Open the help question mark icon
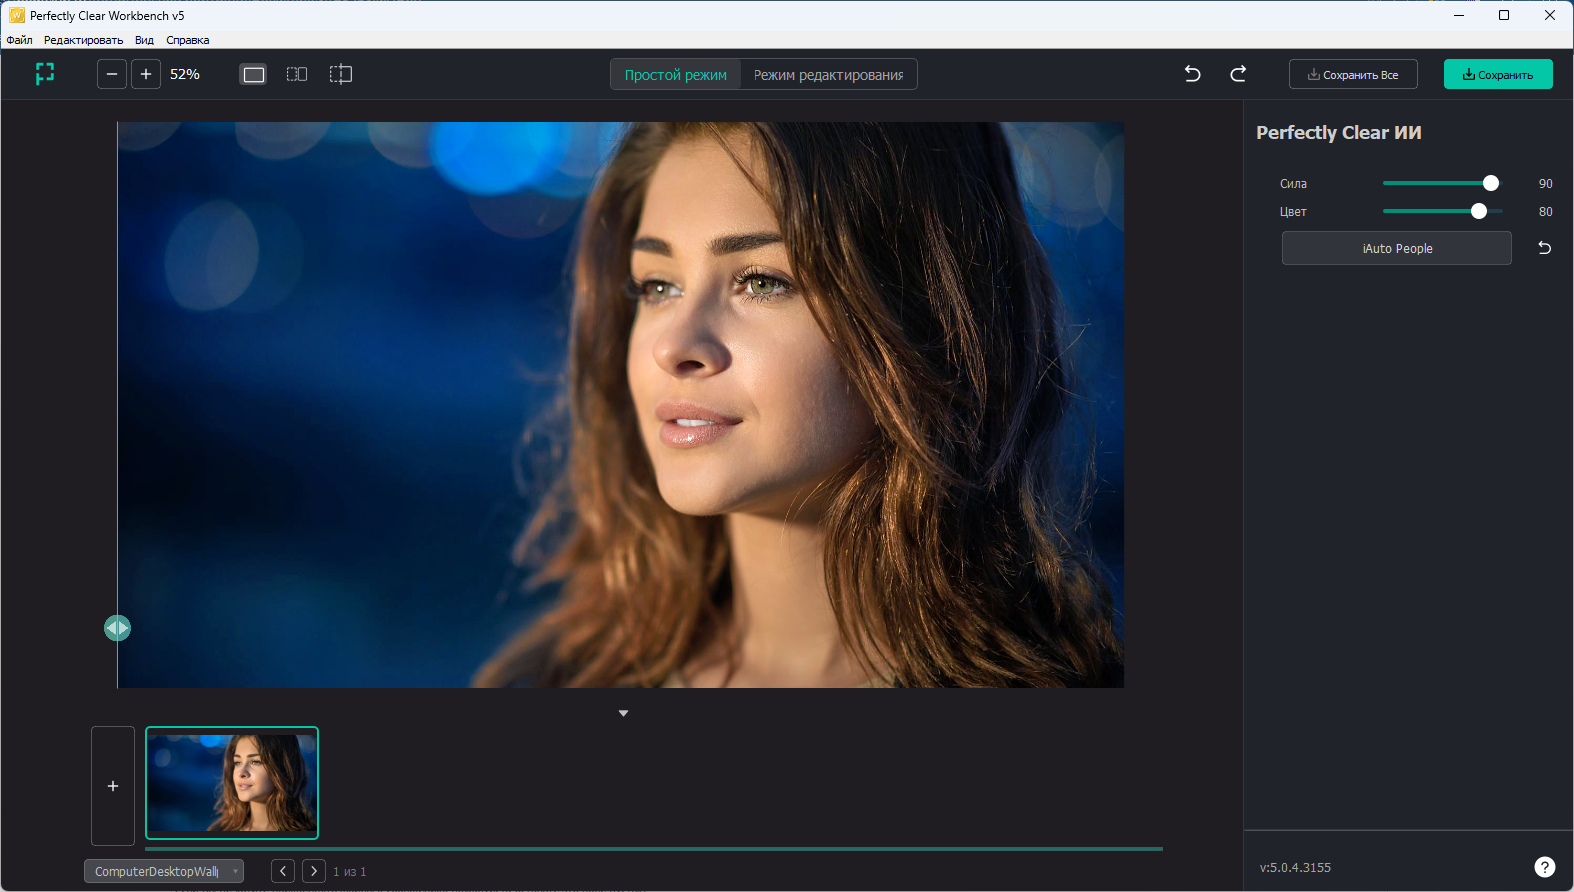The width and height of the screenshot is (1574, 892). pos(1544,867)
